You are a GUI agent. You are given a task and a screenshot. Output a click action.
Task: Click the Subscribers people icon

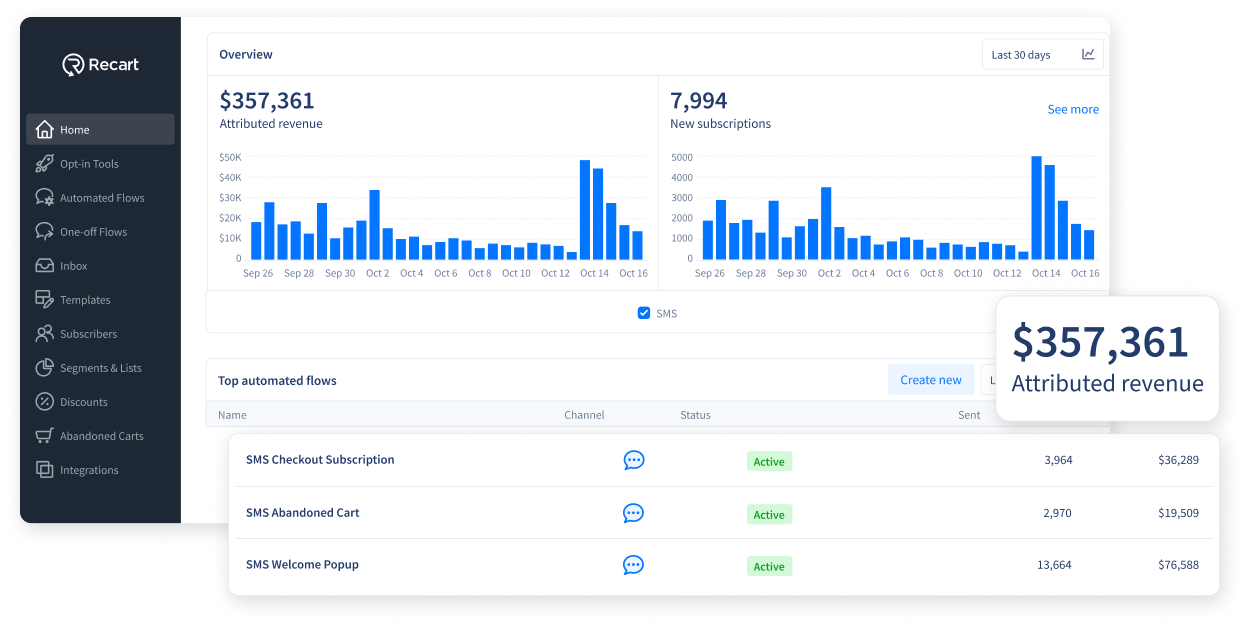coord(44,333)
